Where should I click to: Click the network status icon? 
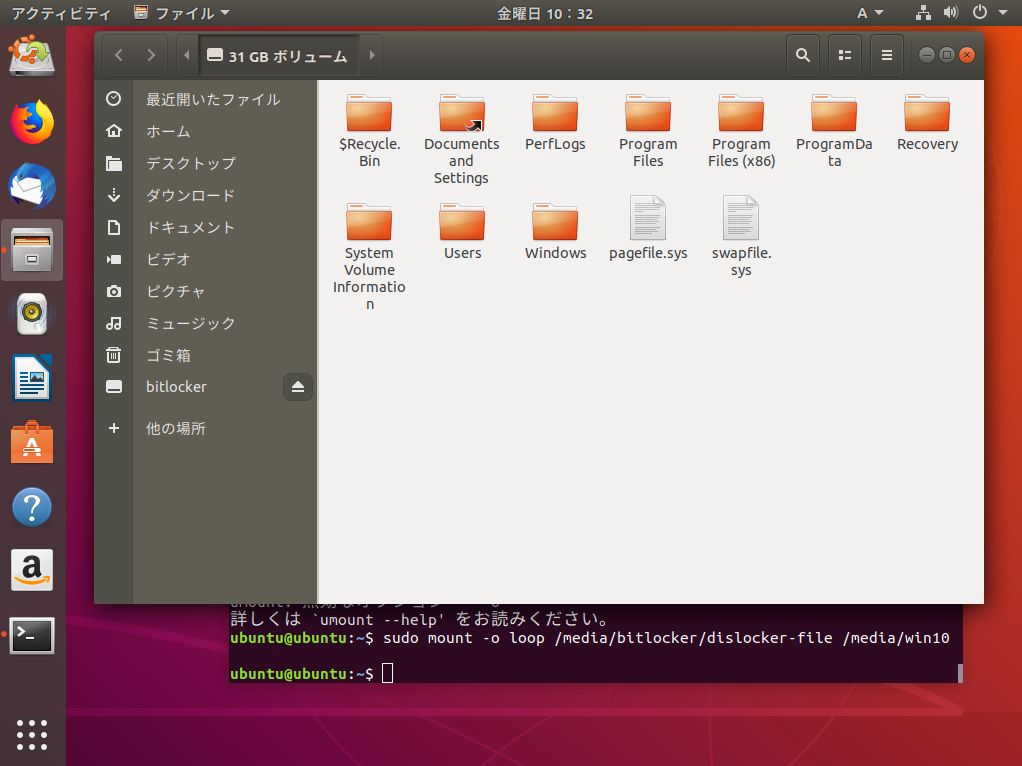923,13
